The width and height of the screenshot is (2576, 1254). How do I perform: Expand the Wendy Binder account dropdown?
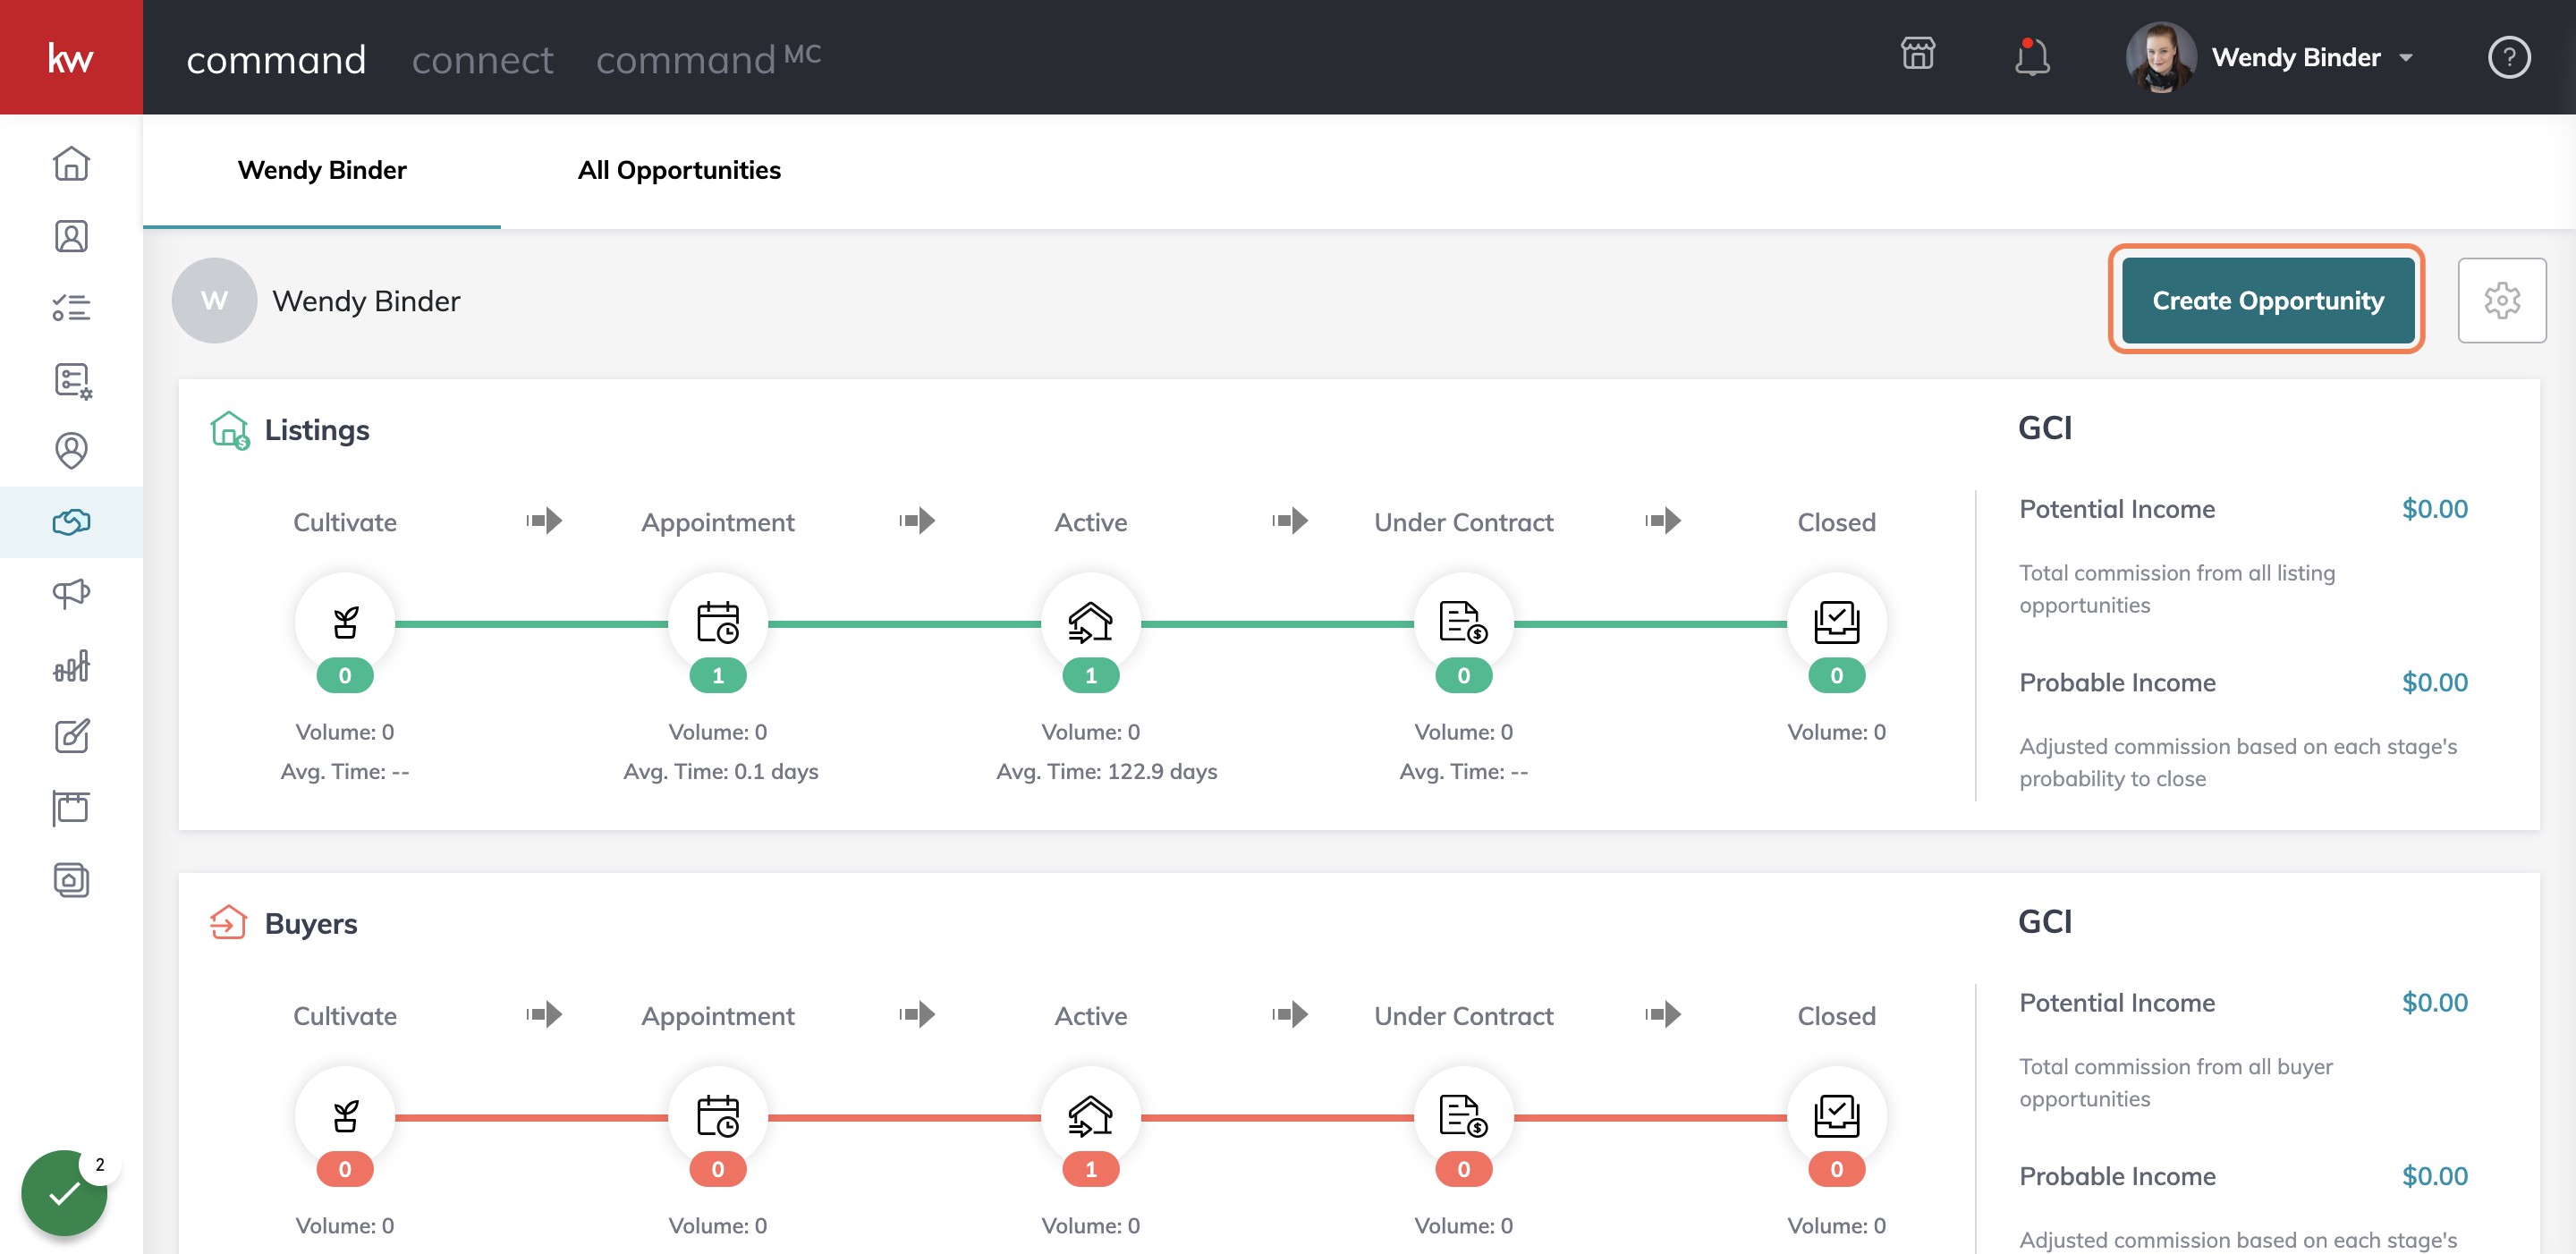[2405, 58]
